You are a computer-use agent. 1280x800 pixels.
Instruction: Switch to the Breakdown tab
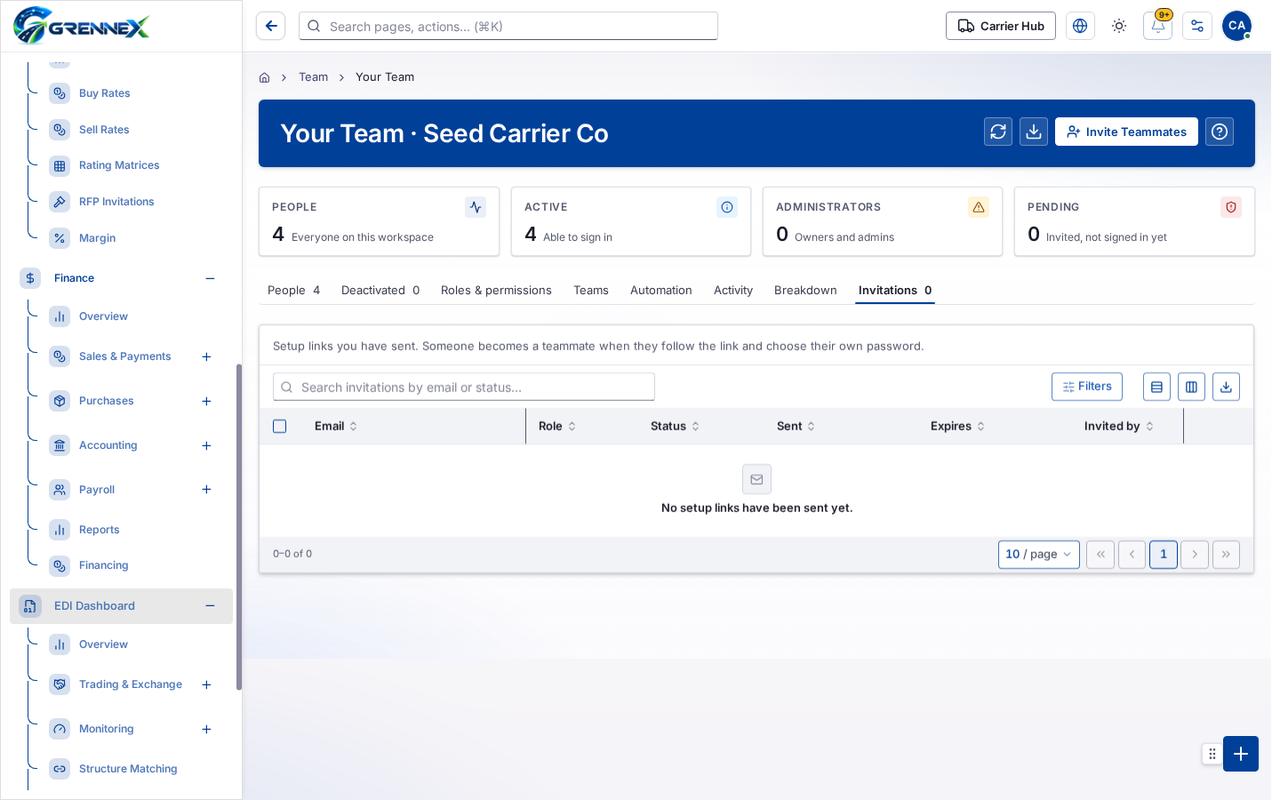pyautogui.click(x=805, y=290)
